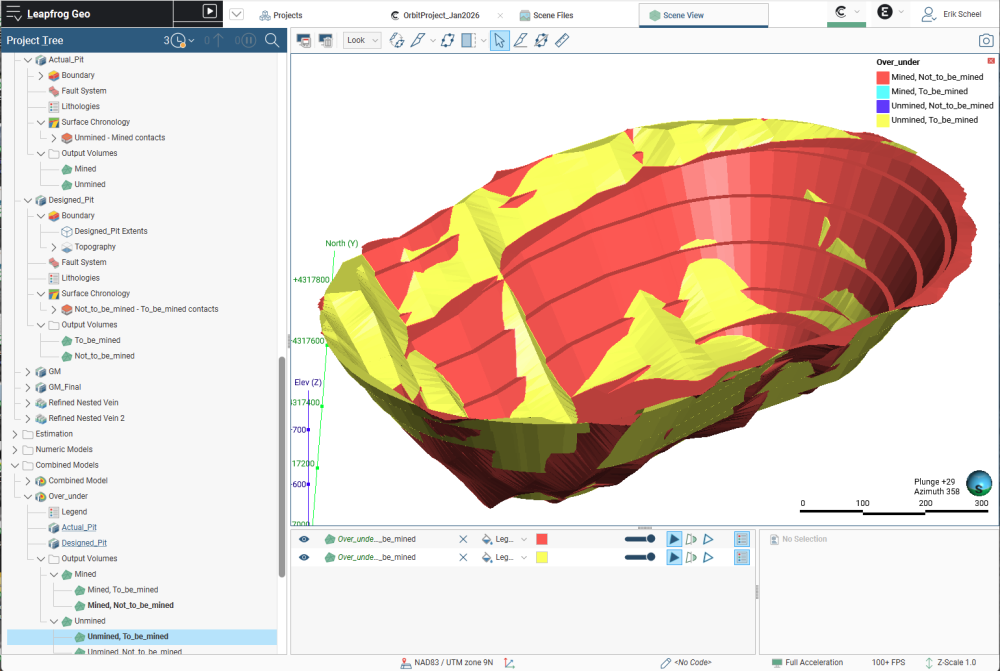The image size is (1000, 671).
Task: Close the Over_under legend
Action: [x=990, y=61]
